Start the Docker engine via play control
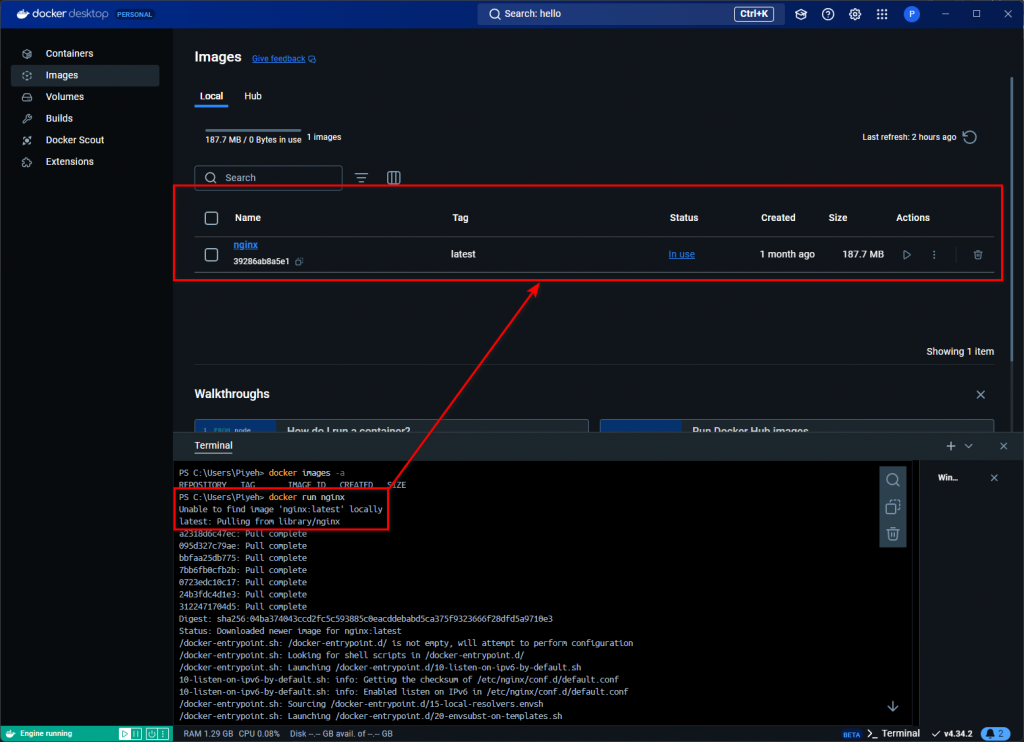The image size is (1024, 742). click(124, 734)
